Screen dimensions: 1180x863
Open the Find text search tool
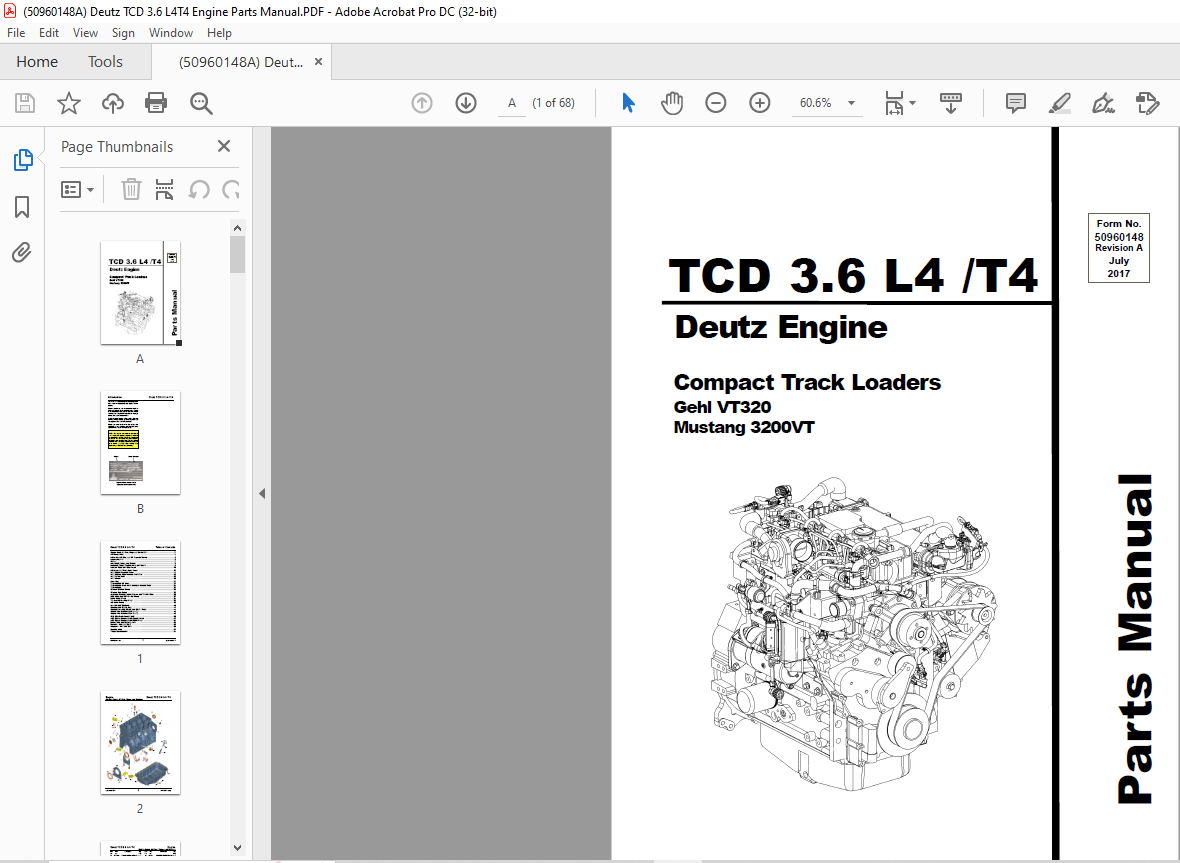(201, 103)
